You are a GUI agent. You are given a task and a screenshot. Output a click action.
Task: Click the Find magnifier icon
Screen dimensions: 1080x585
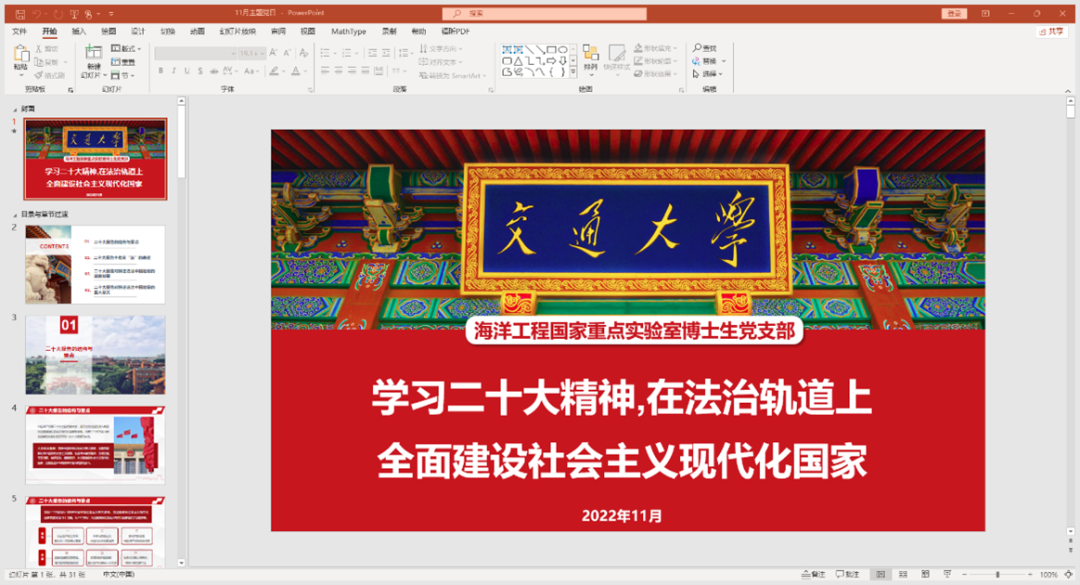point(697,48)
